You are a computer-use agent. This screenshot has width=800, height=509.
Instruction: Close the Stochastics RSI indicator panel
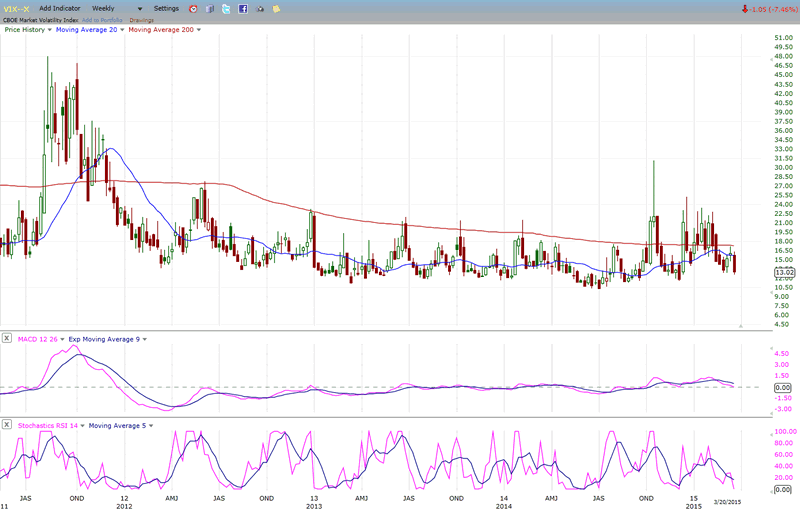pos(7,425)
